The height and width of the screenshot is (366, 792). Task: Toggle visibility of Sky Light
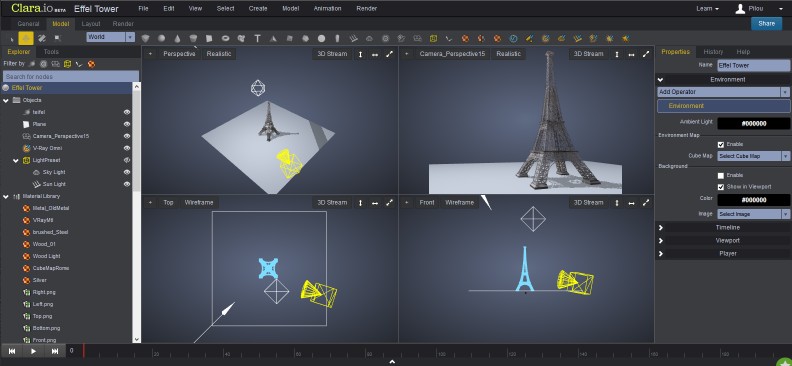click(127, 172)
